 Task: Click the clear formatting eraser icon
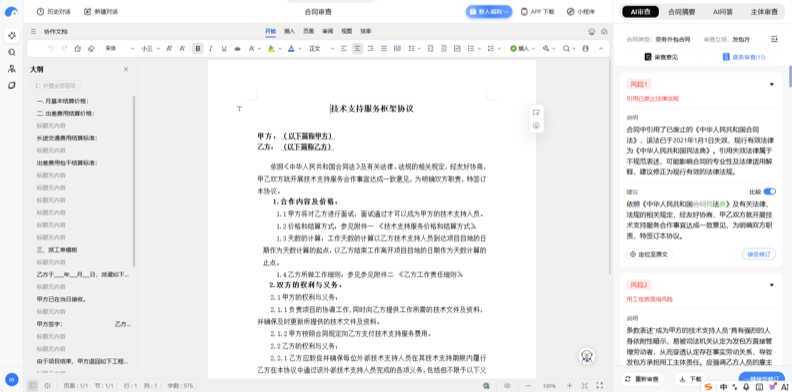91,48
